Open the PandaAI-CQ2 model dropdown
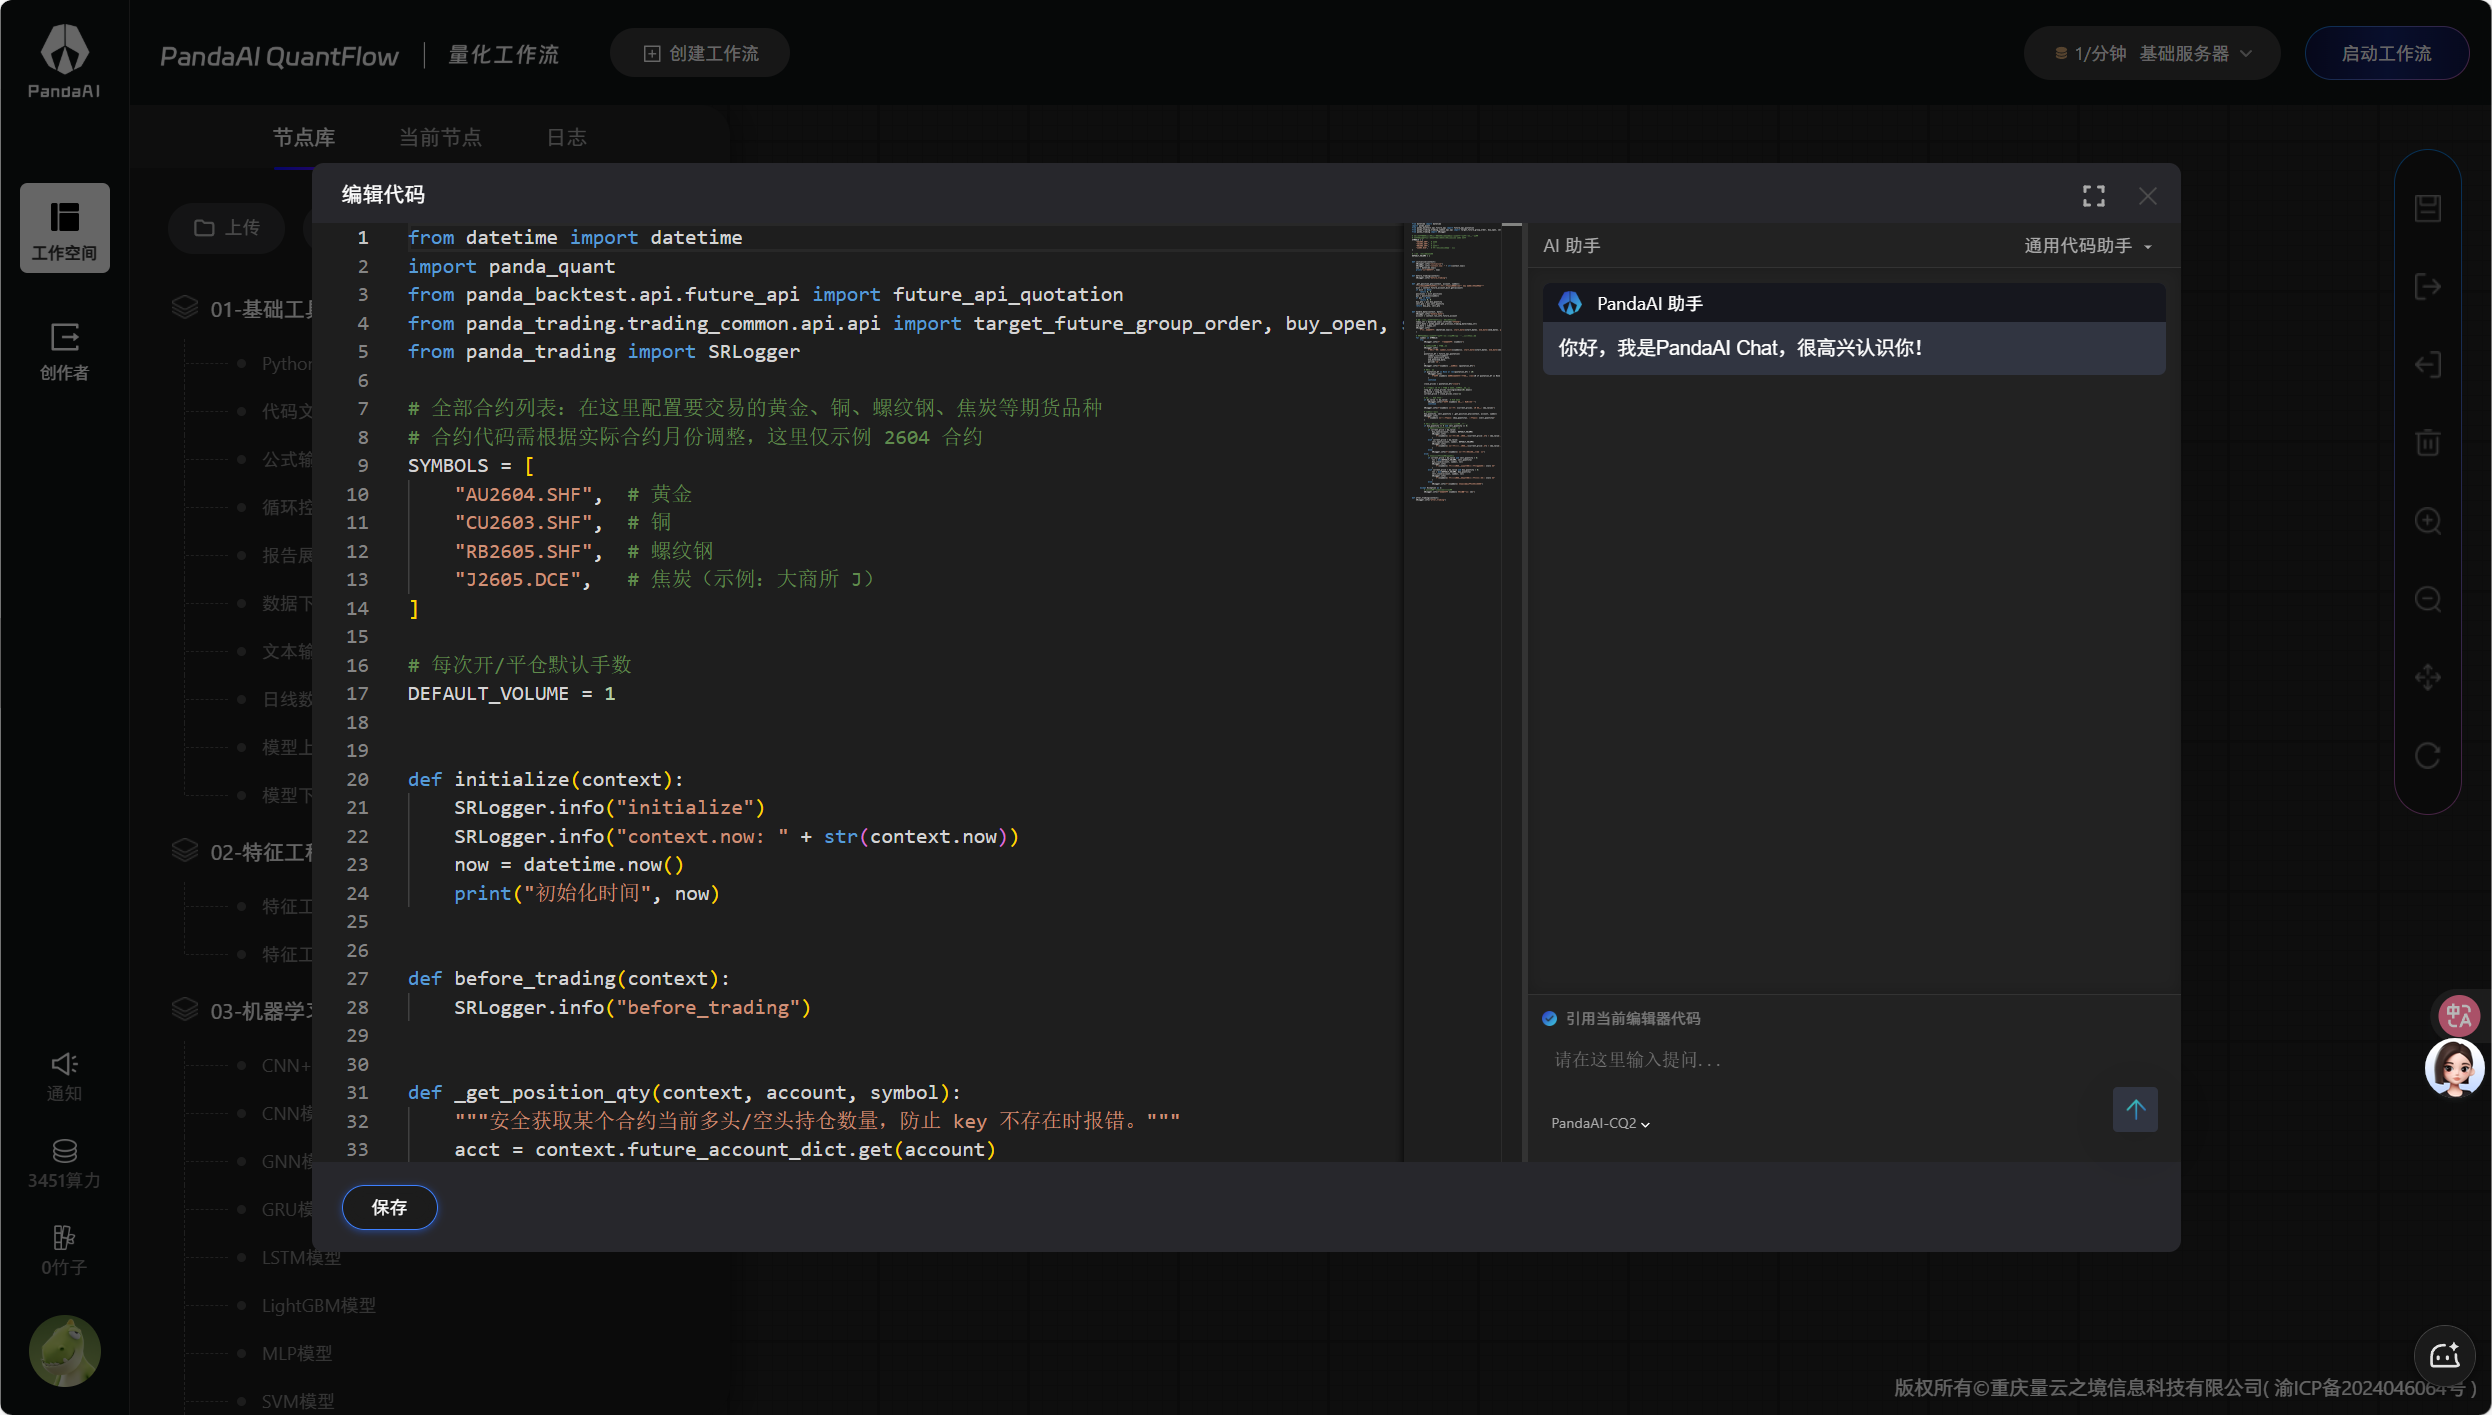2492x1415 pixels. [1600, 1123]
